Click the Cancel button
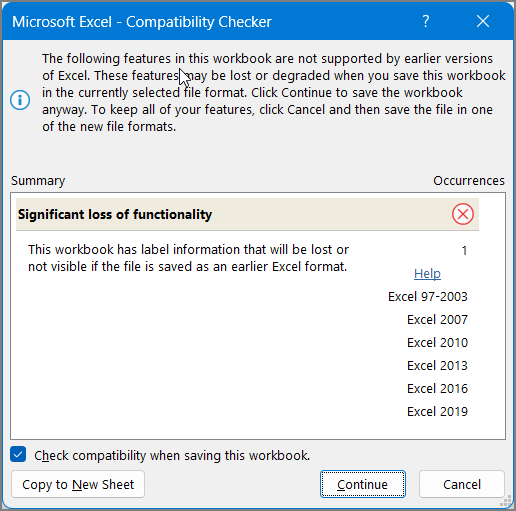516x511 pixels. click(462, 484)
